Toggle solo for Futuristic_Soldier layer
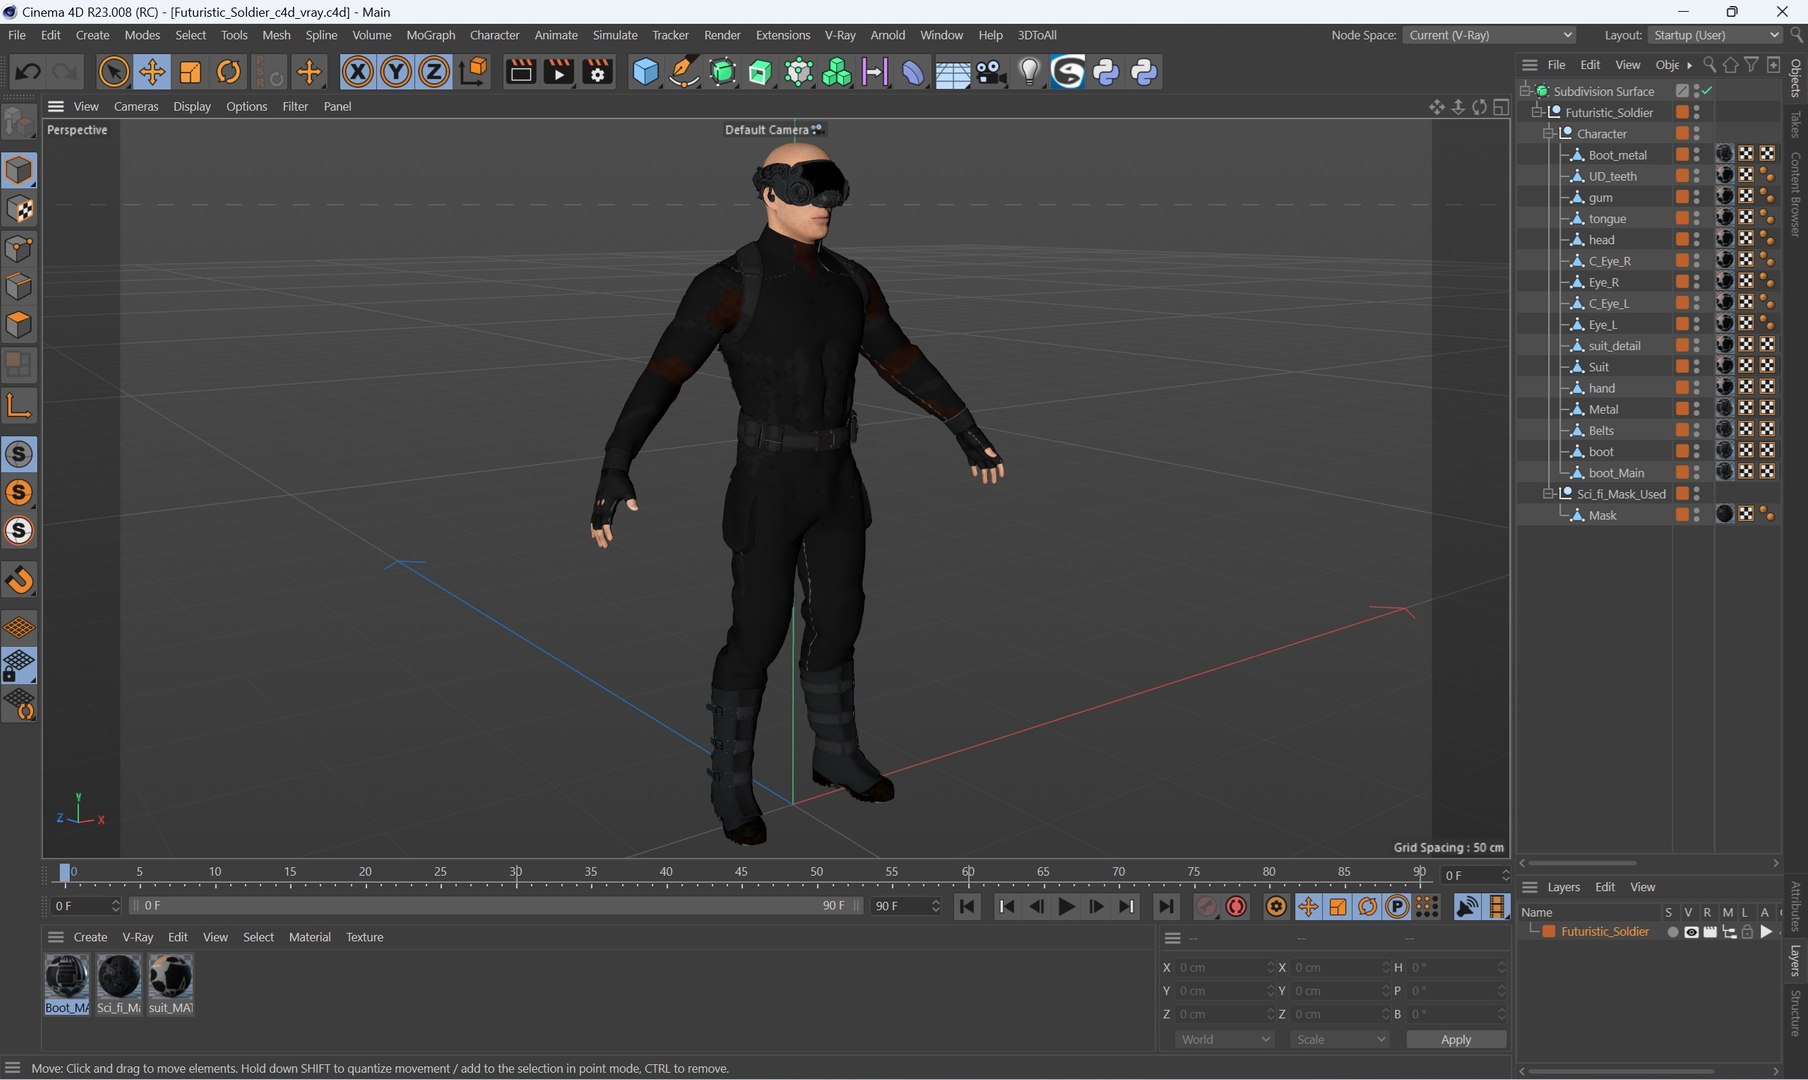The width and height of the screenshot is (1808, 1080). (1672, 932)
